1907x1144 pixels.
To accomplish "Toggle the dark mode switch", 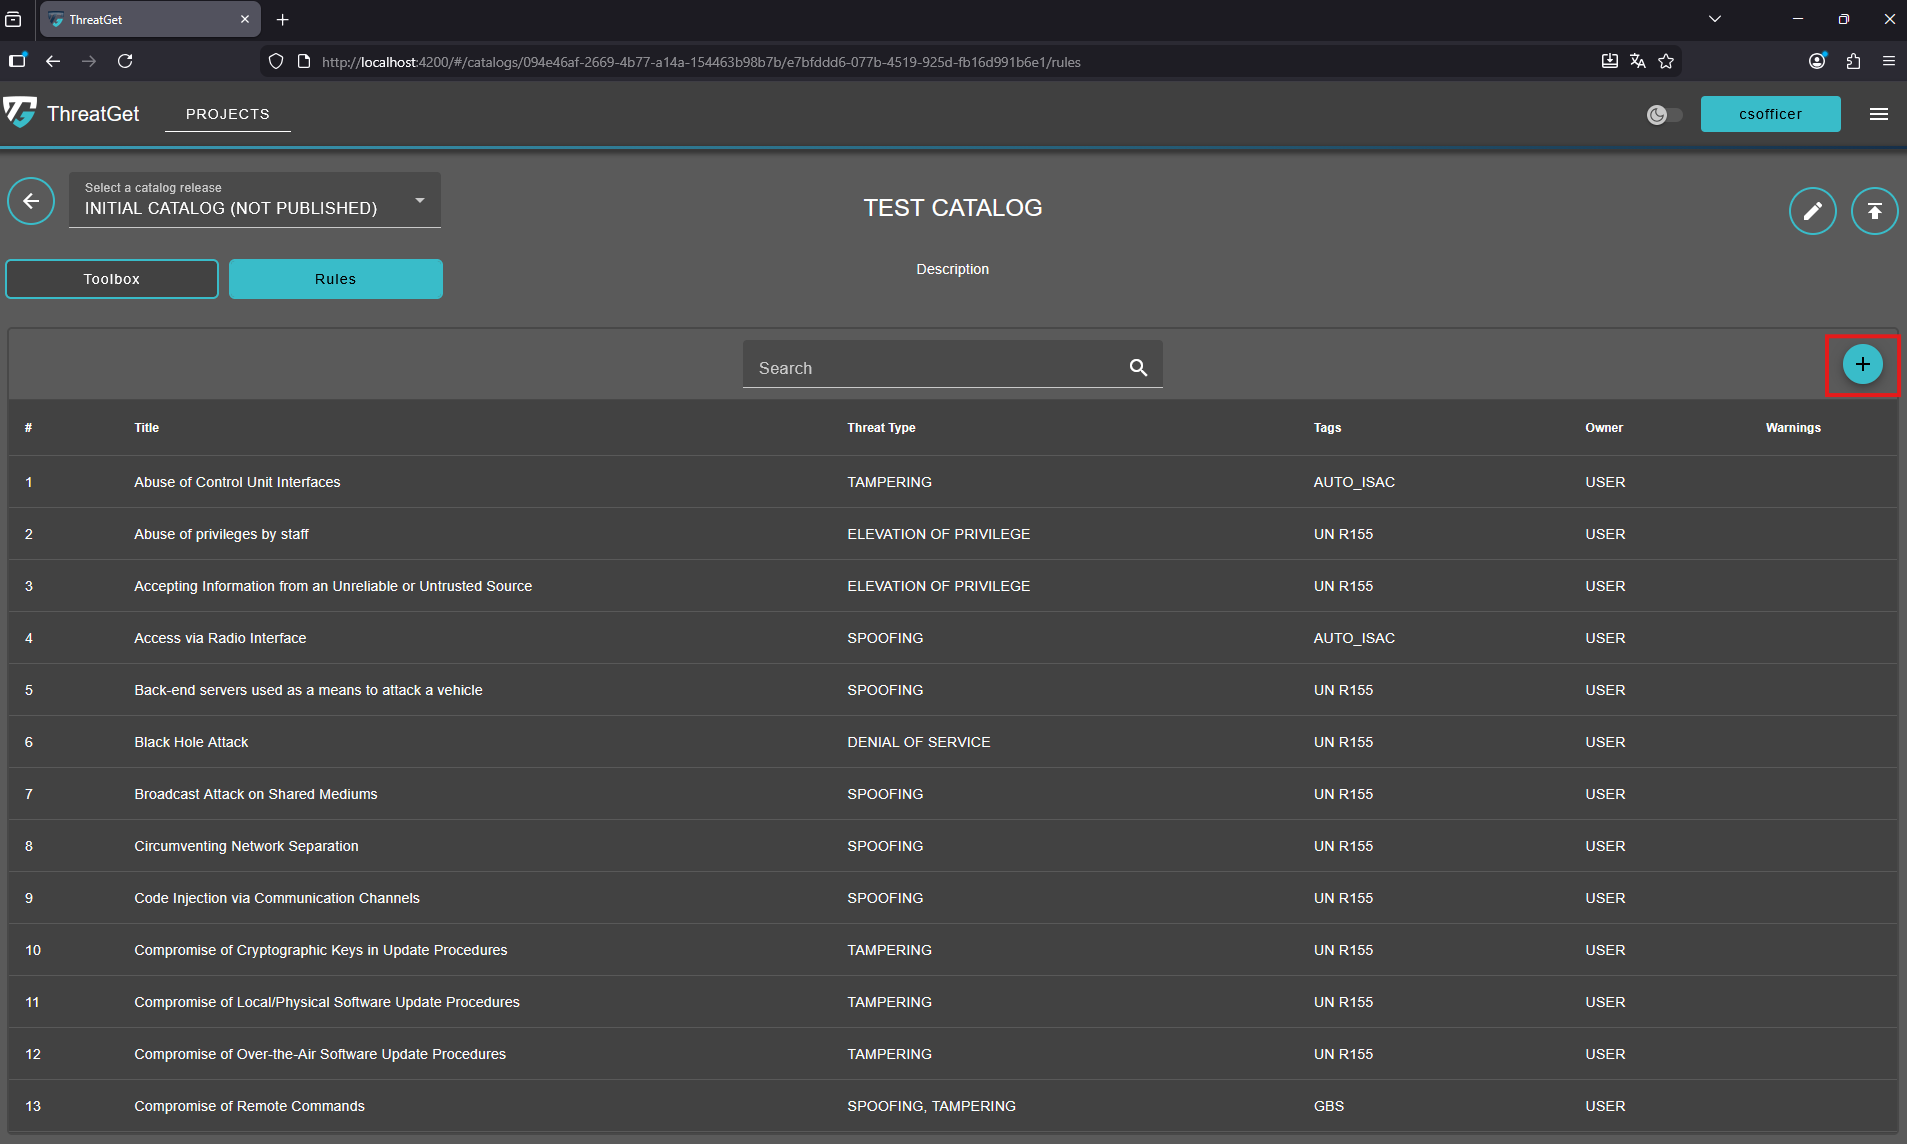I will coord(1664,115).
